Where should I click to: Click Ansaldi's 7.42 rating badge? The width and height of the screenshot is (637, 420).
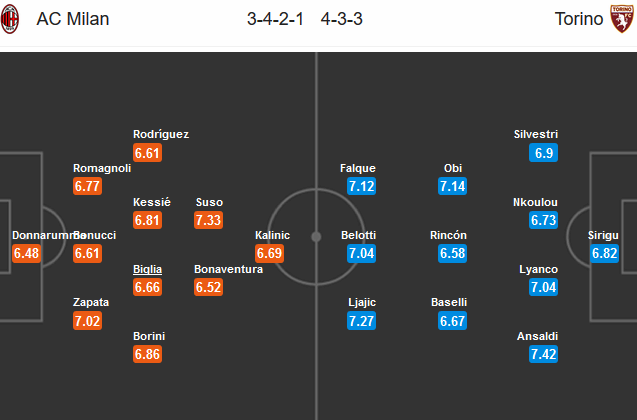(x=544, y=354)
